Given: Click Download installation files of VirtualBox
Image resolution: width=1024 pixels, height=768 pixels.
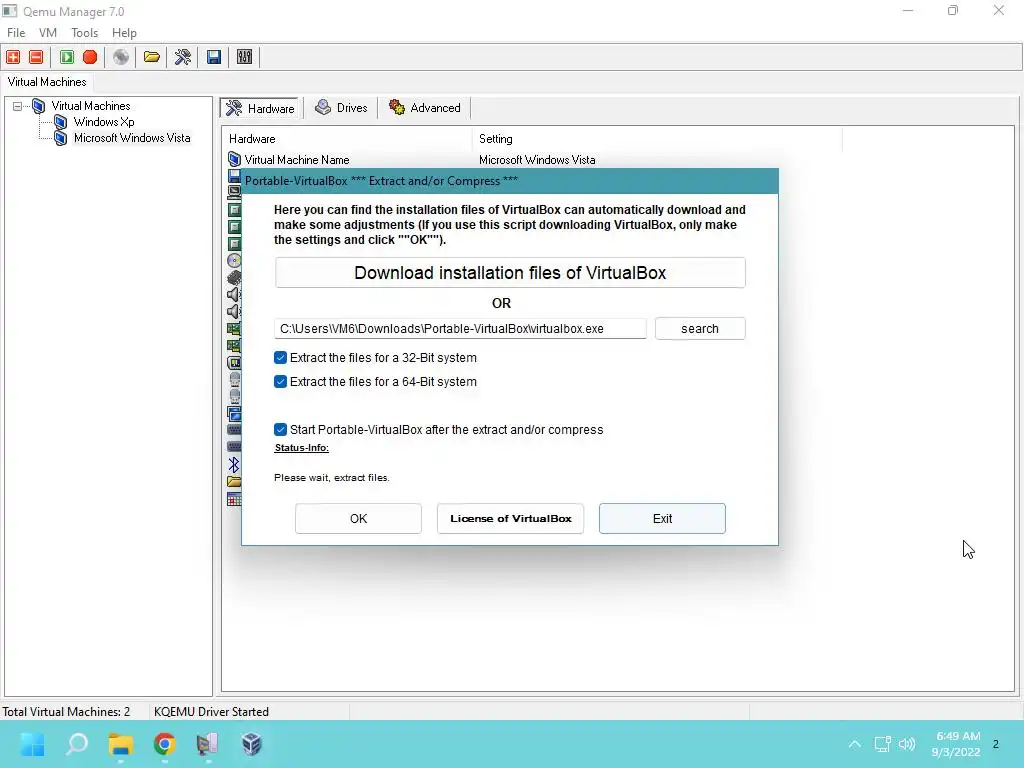Looking at the screenshot, I should (x=510, y=272).
